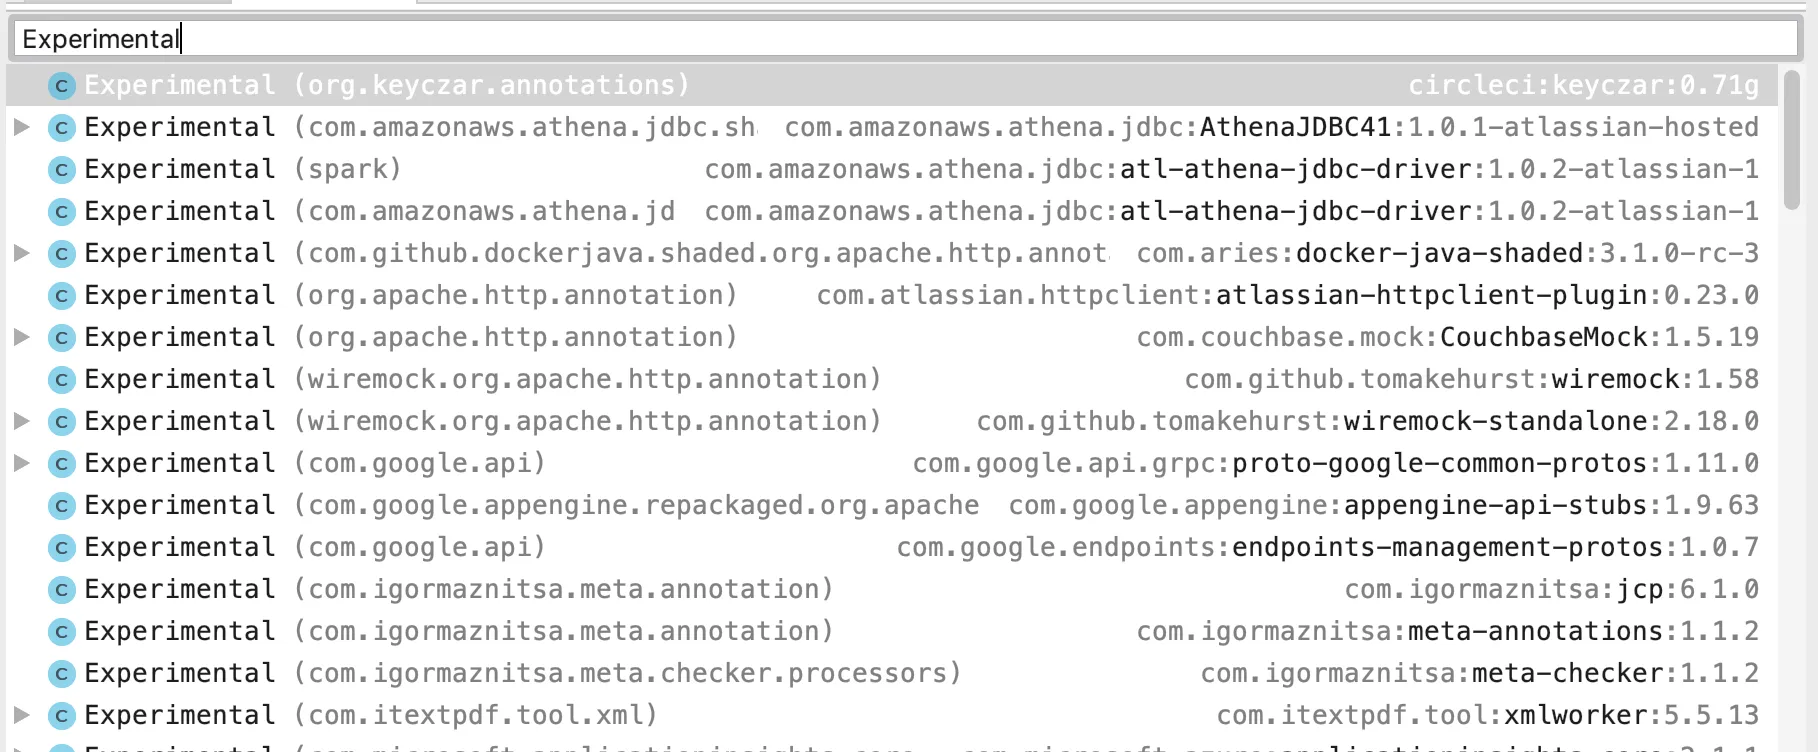
Task: Click the Experimental search input field
Action: (900, 39)
